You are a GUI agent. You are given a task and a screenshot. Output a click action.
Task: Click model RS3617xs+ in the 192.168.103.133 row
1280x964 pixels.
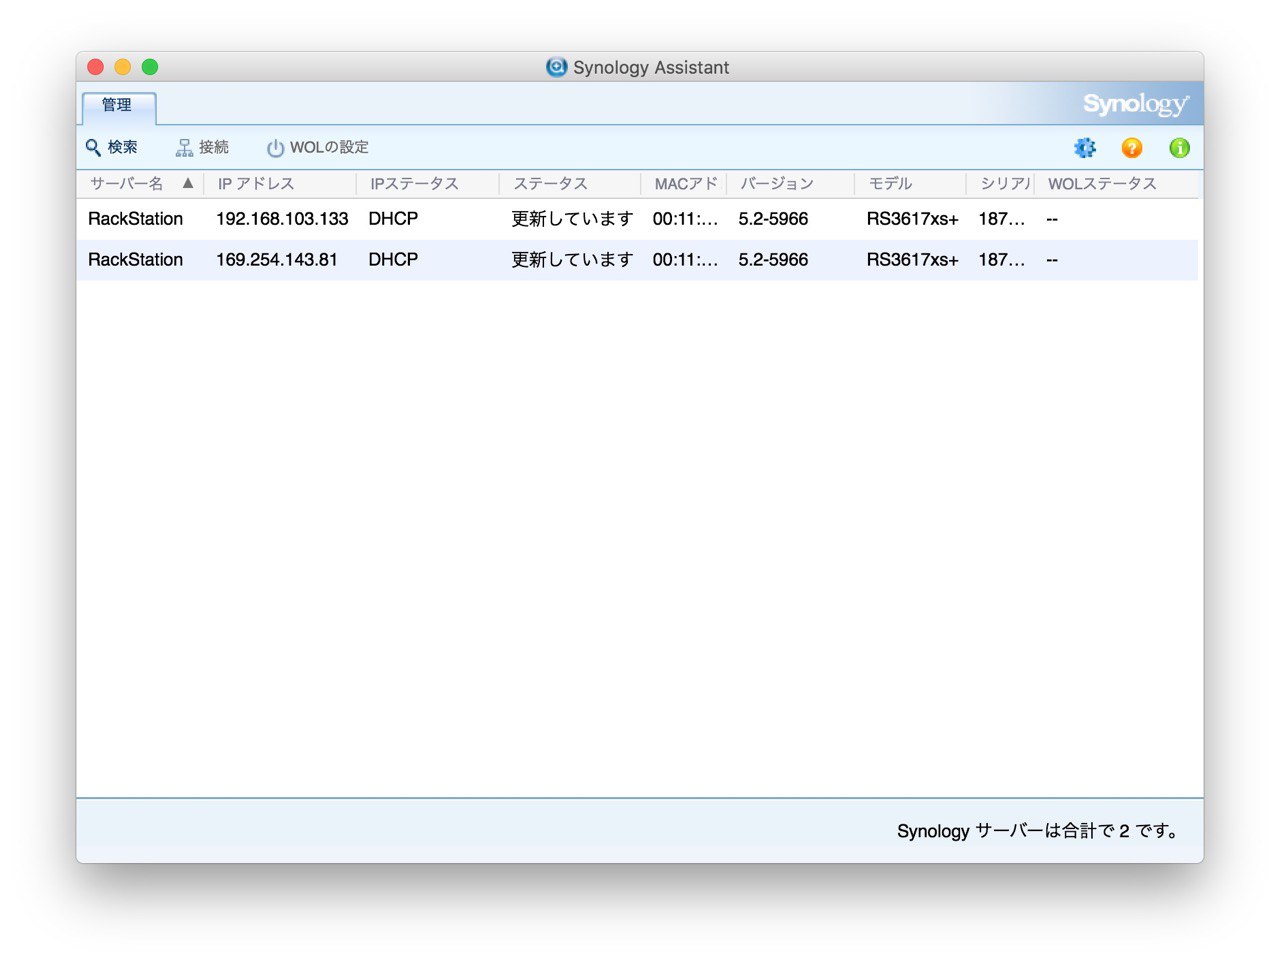[x=912, y=219]
